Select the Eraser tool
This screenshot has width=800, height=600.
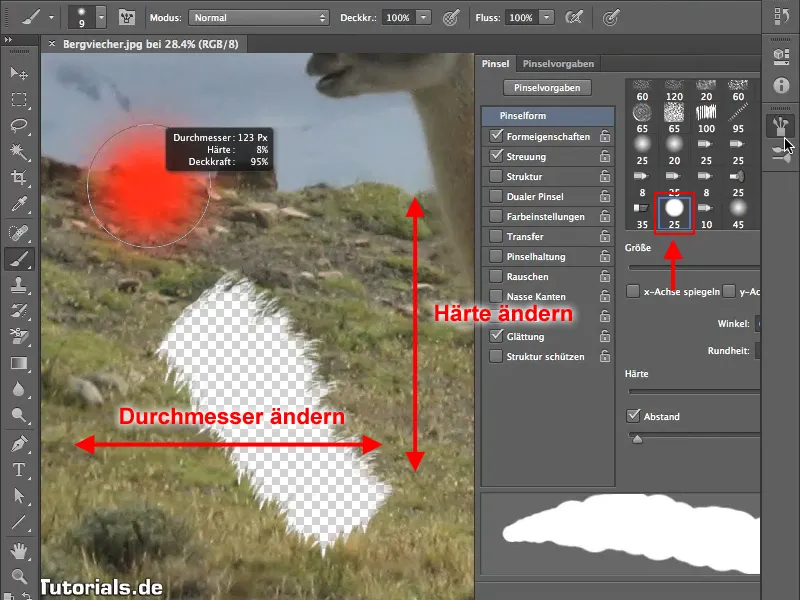[19, 336]
